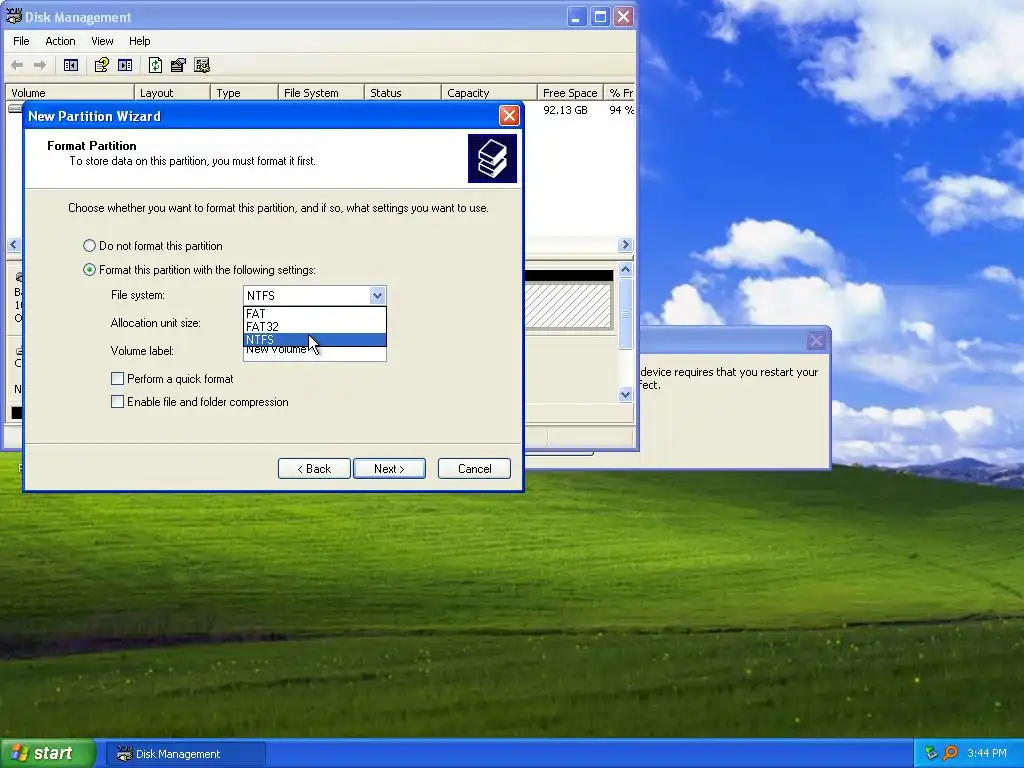Click the horizontal scrollbar left arrow
Image resolution: width=1024 pixels, height=768 pixels.
tap(14, 245)
